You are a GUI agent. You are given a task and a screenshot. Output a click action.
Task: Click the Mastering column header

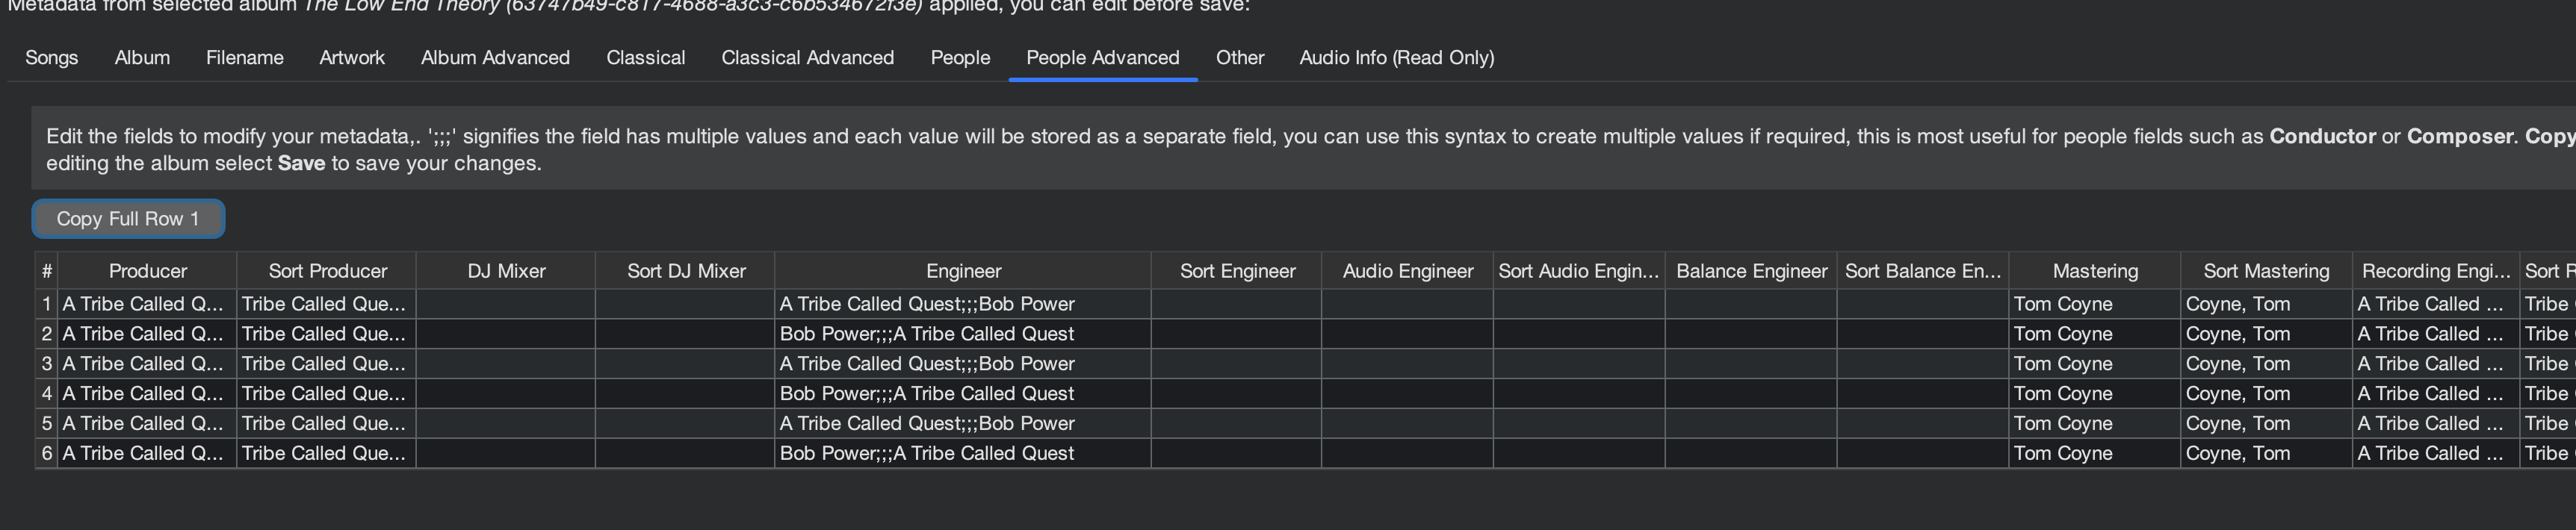2095,271
